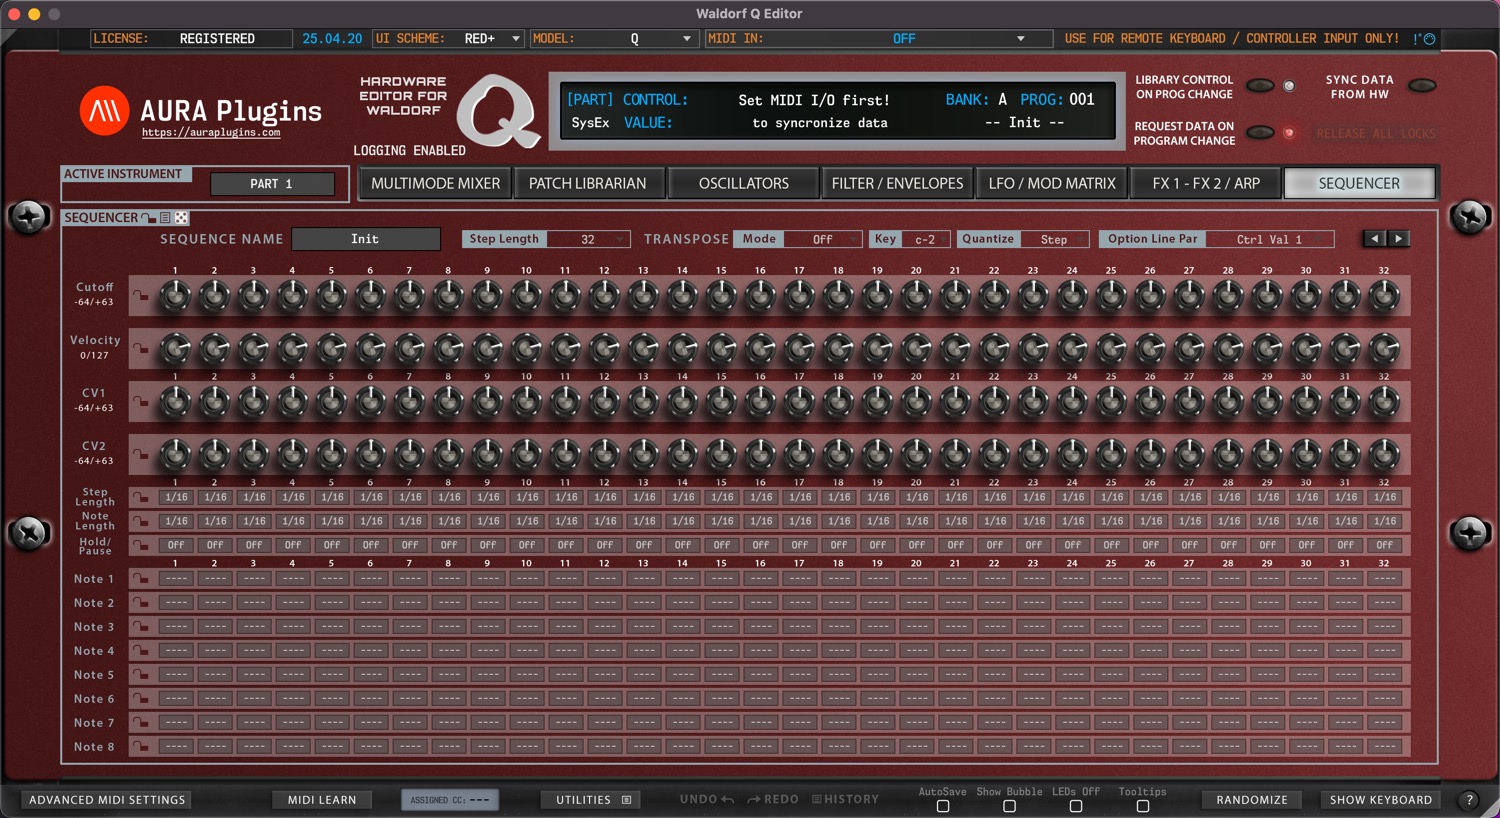
Task: Lock the Note 6 row
Action: tap(141, 699)
